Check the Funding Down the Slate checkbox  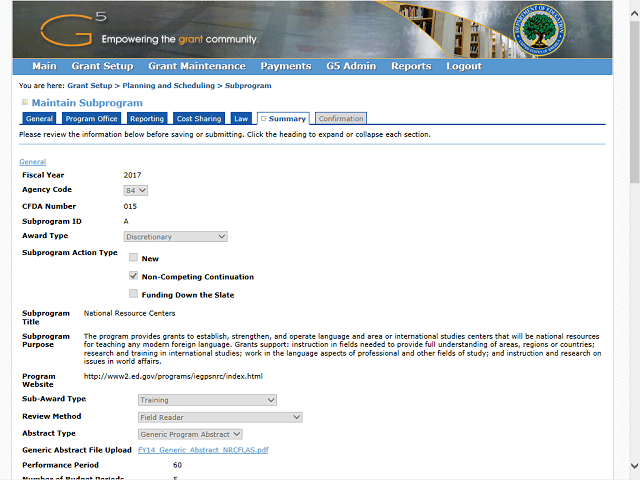[x=133, y=293]
